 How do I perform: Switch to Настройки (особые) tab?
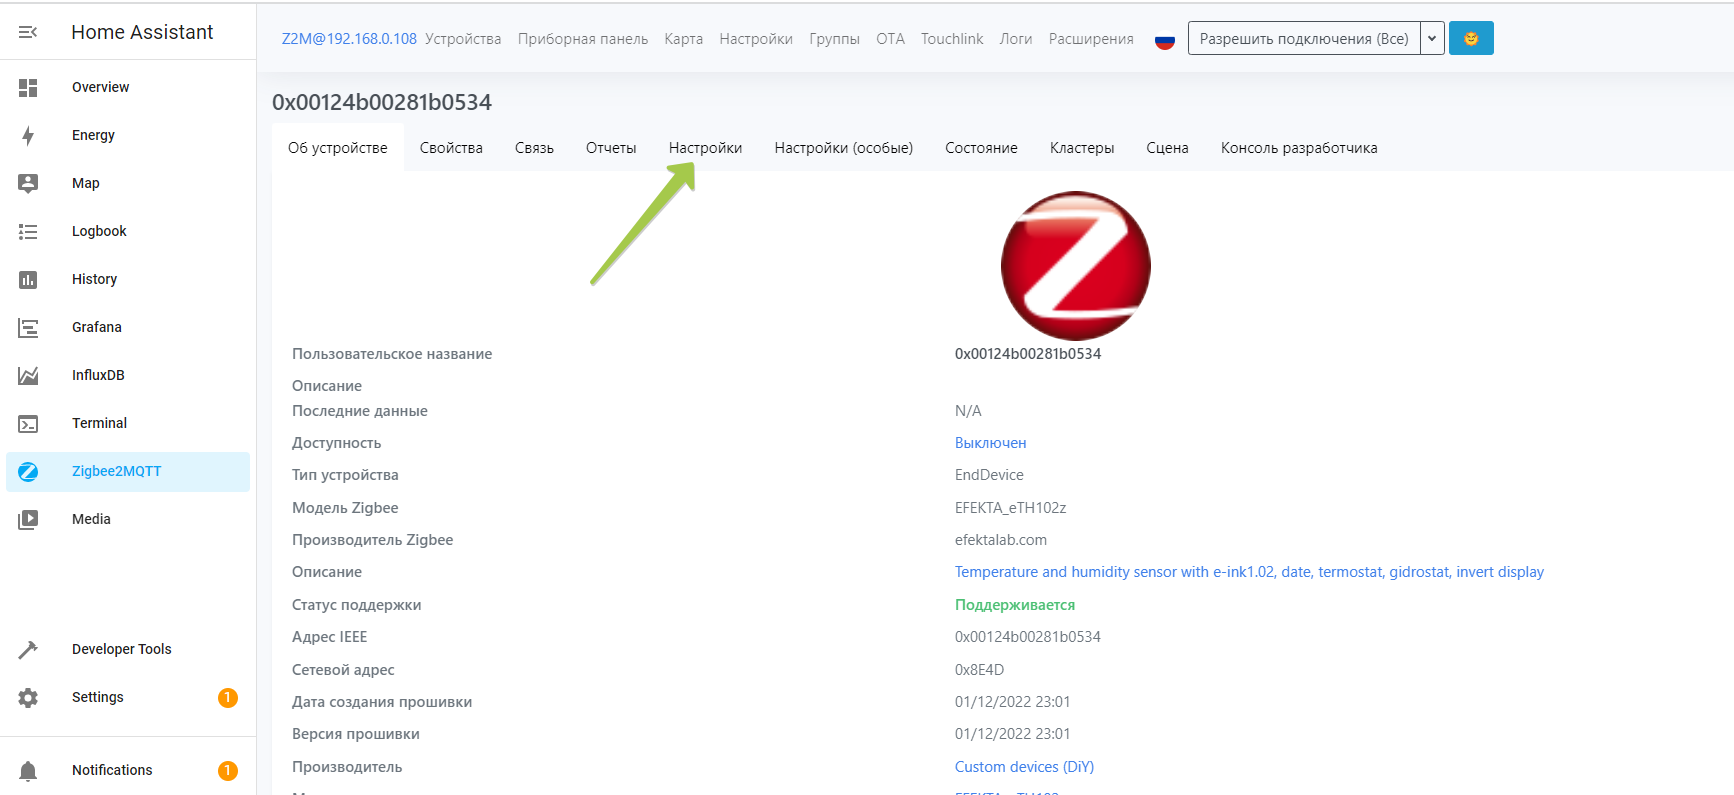(844, 148)
